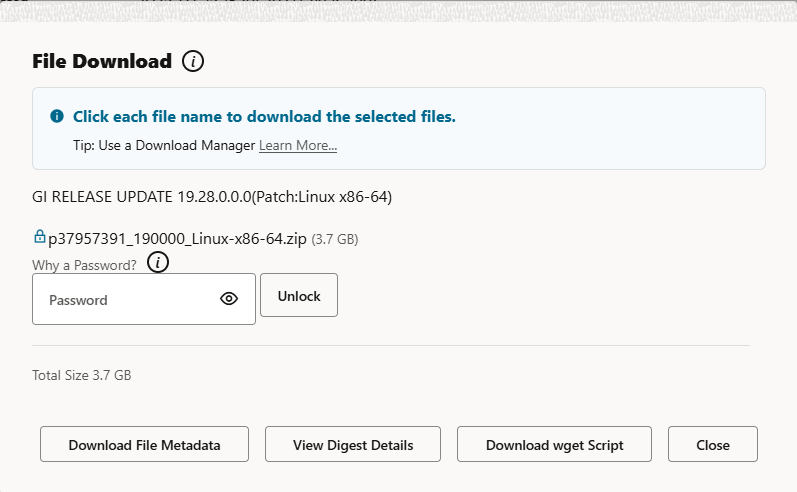This screenshot has height=492, width=797.
Task: Click Download File Metadata button
Action: pyautogui.click(x=144, y=444)
